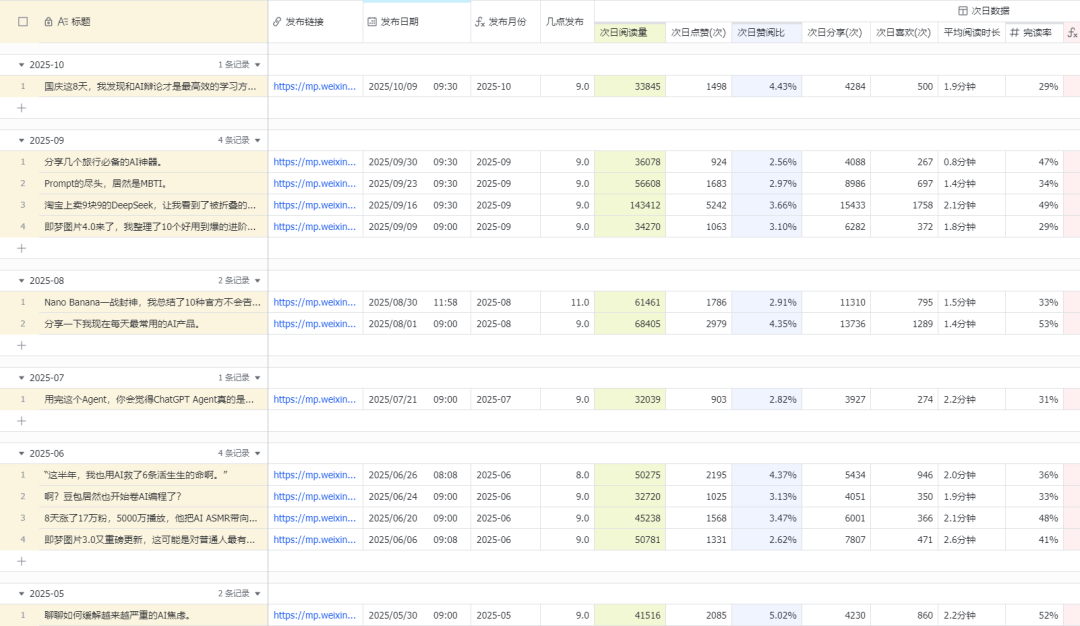Open the weixin link for 2025/06/26 article
The image size is (1080, 626).
point(315,475)
